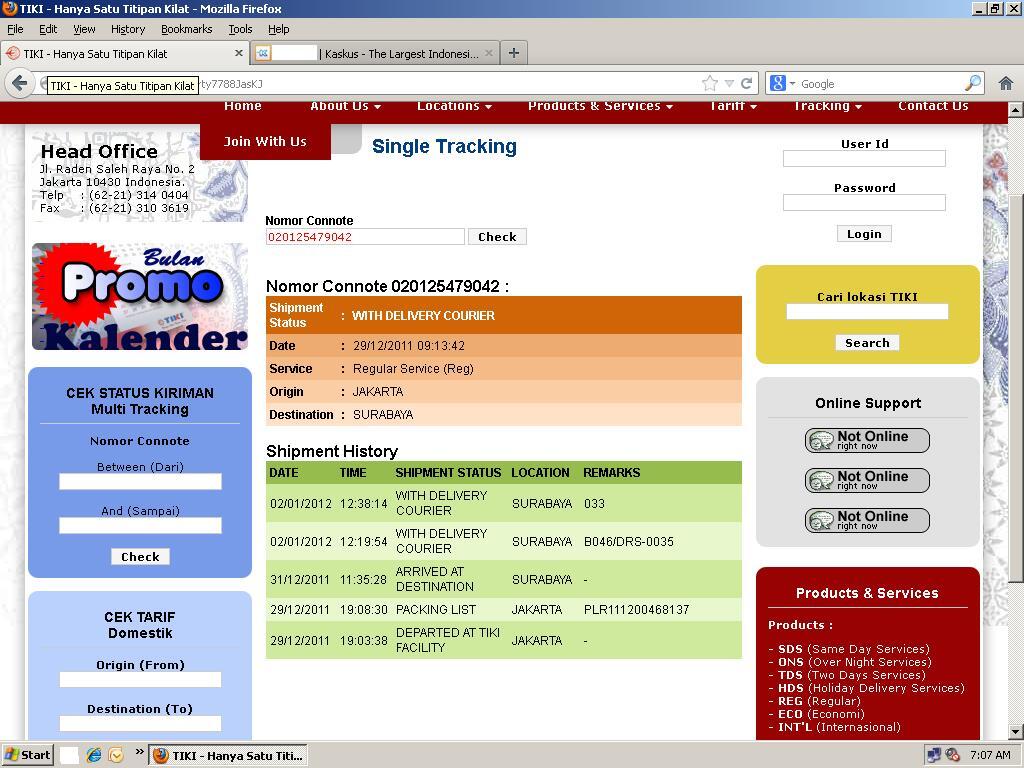1024x768 pixels.
Task: Click the remark B046/DRS-0035
Action: [629, 541]
